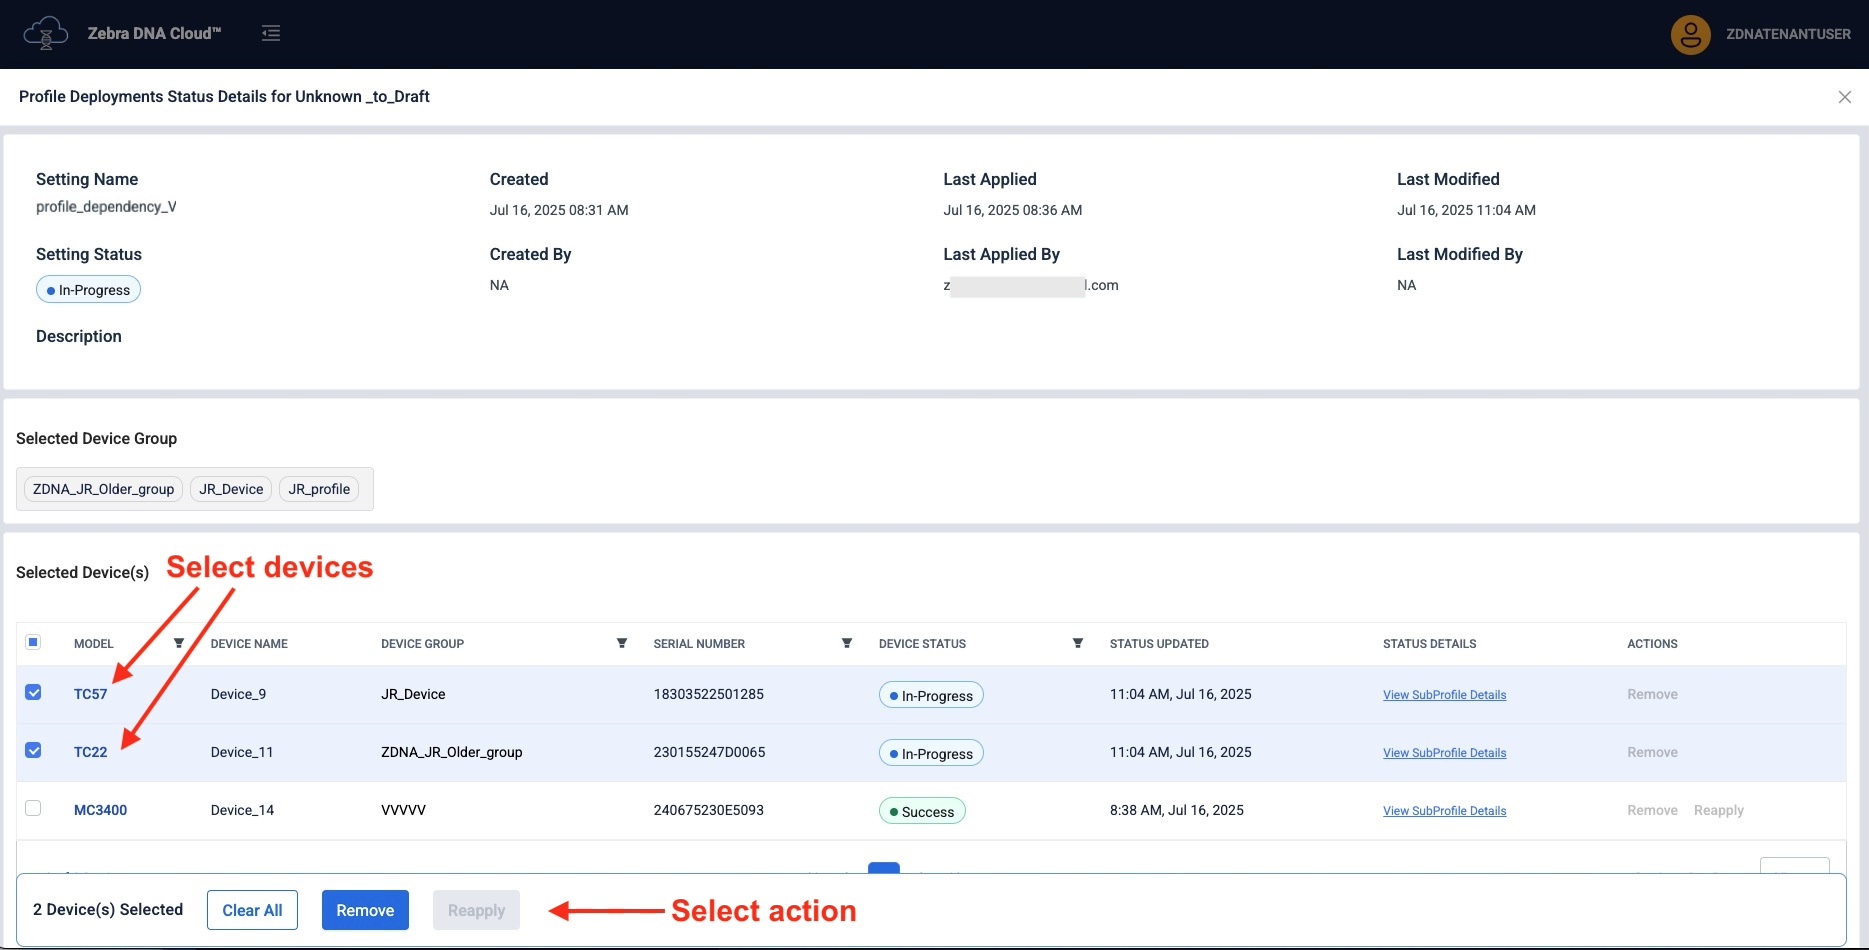Viewport: 1869px width, 950px height.
Task: Select the JR_profile device group chip
Action: pos(319,489)
